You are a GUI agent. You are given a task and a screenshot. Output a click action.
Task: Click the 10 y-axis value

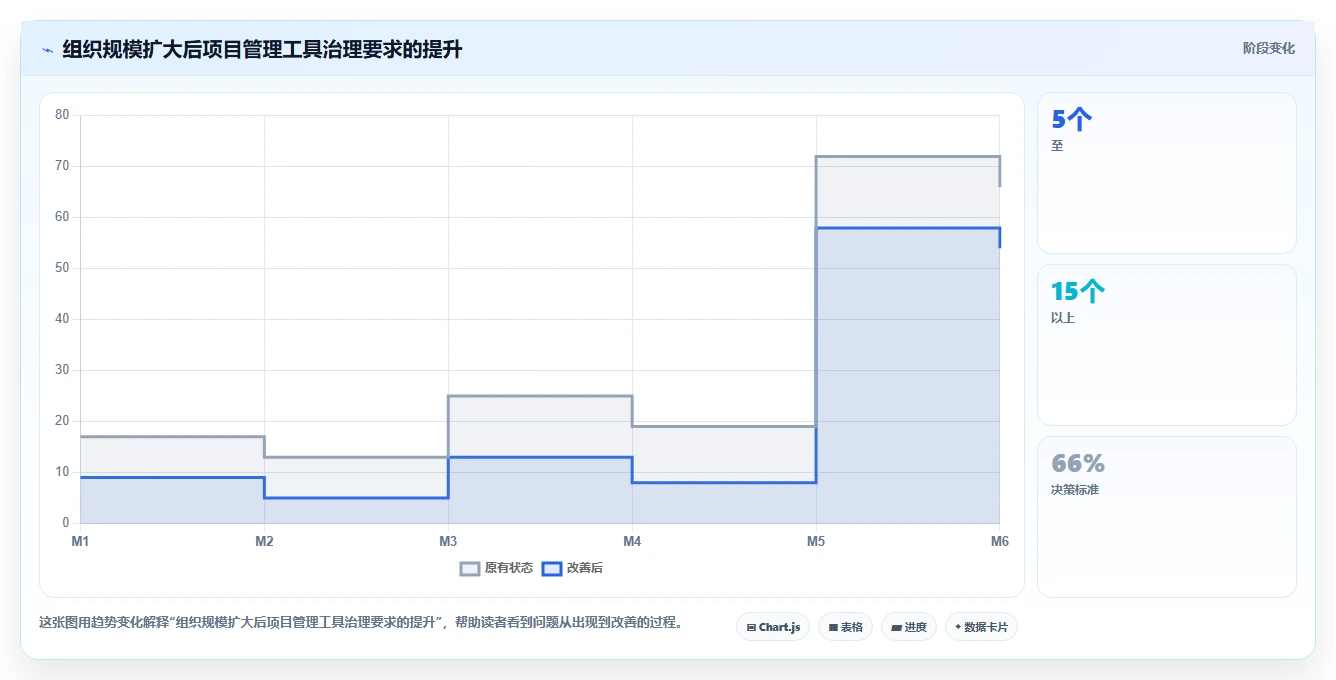pyautogui.click(x=62, y=472)
